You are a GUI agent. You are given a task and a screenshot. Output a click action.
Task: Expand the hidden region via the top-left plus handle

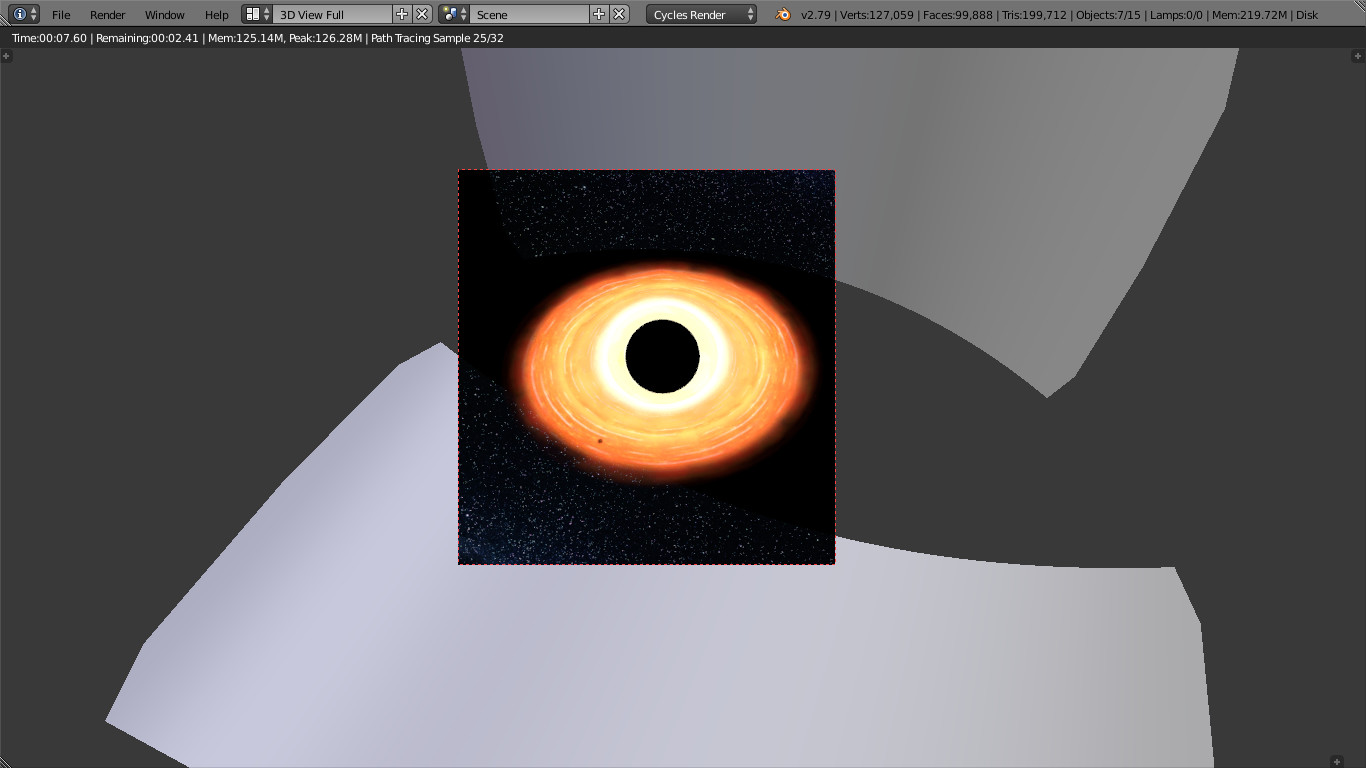[x=7, y=55]
